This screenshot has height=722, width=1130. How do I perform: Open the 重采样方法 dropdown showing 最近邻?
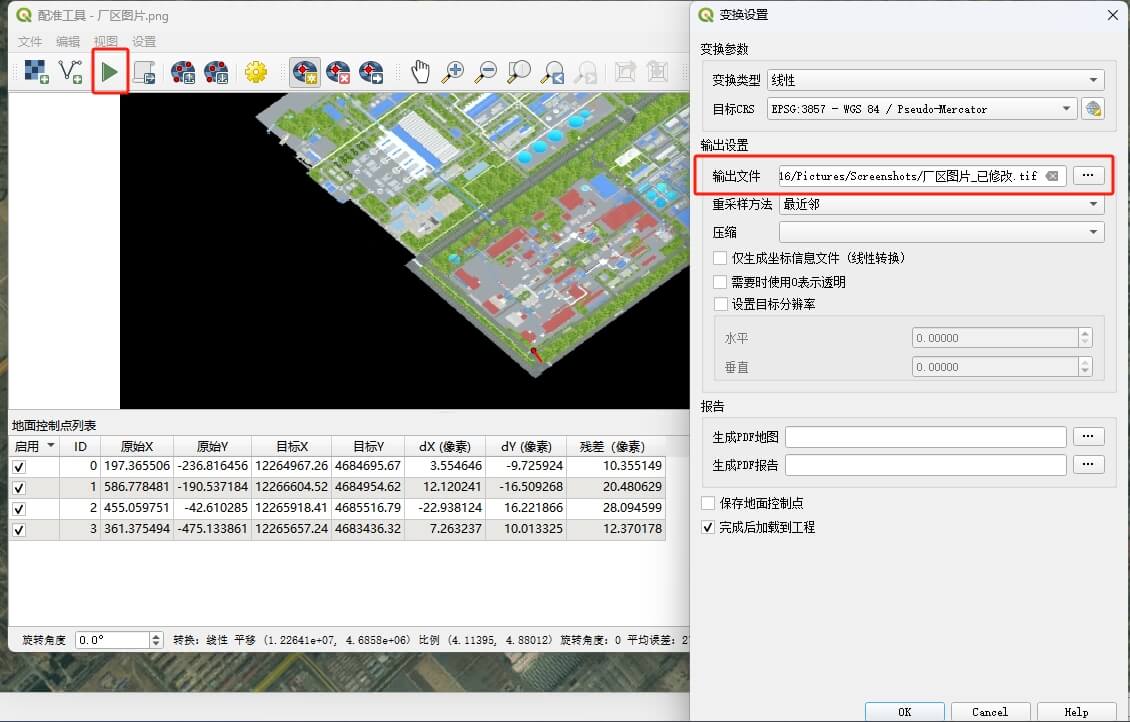click(x=941, y=205)
